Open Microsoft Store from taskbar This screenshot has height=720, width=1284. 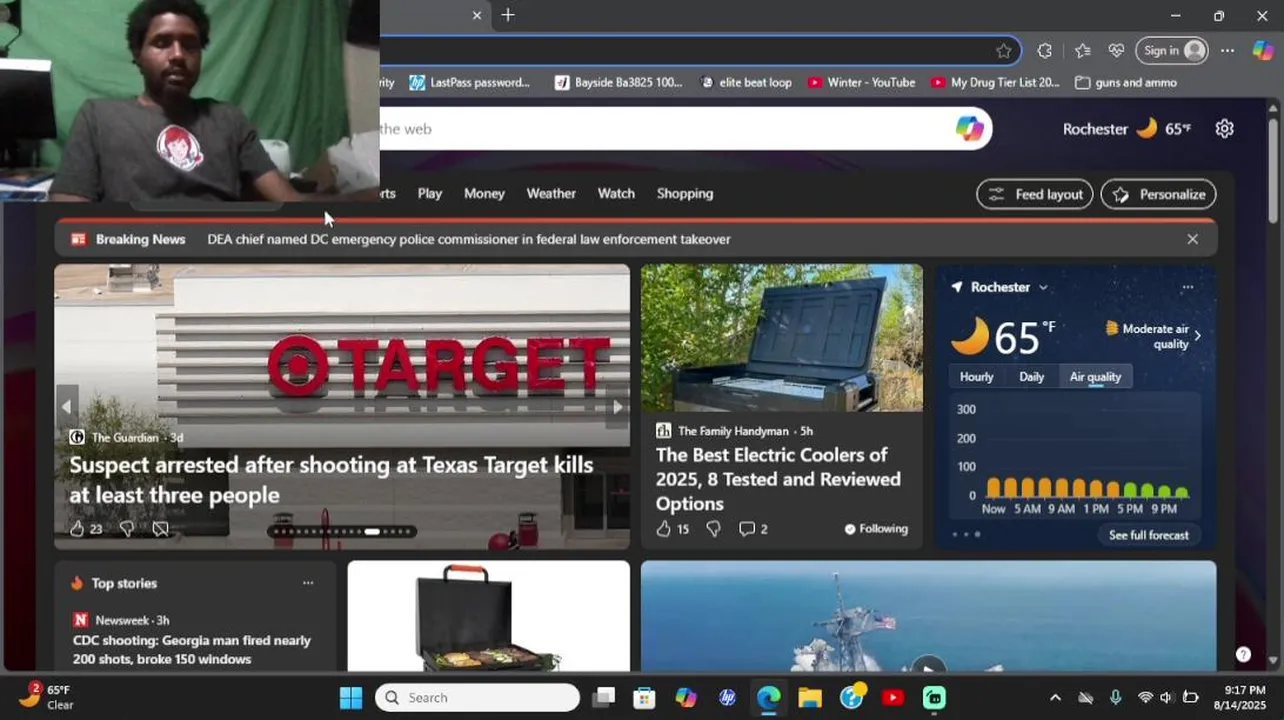click(644, 698)
